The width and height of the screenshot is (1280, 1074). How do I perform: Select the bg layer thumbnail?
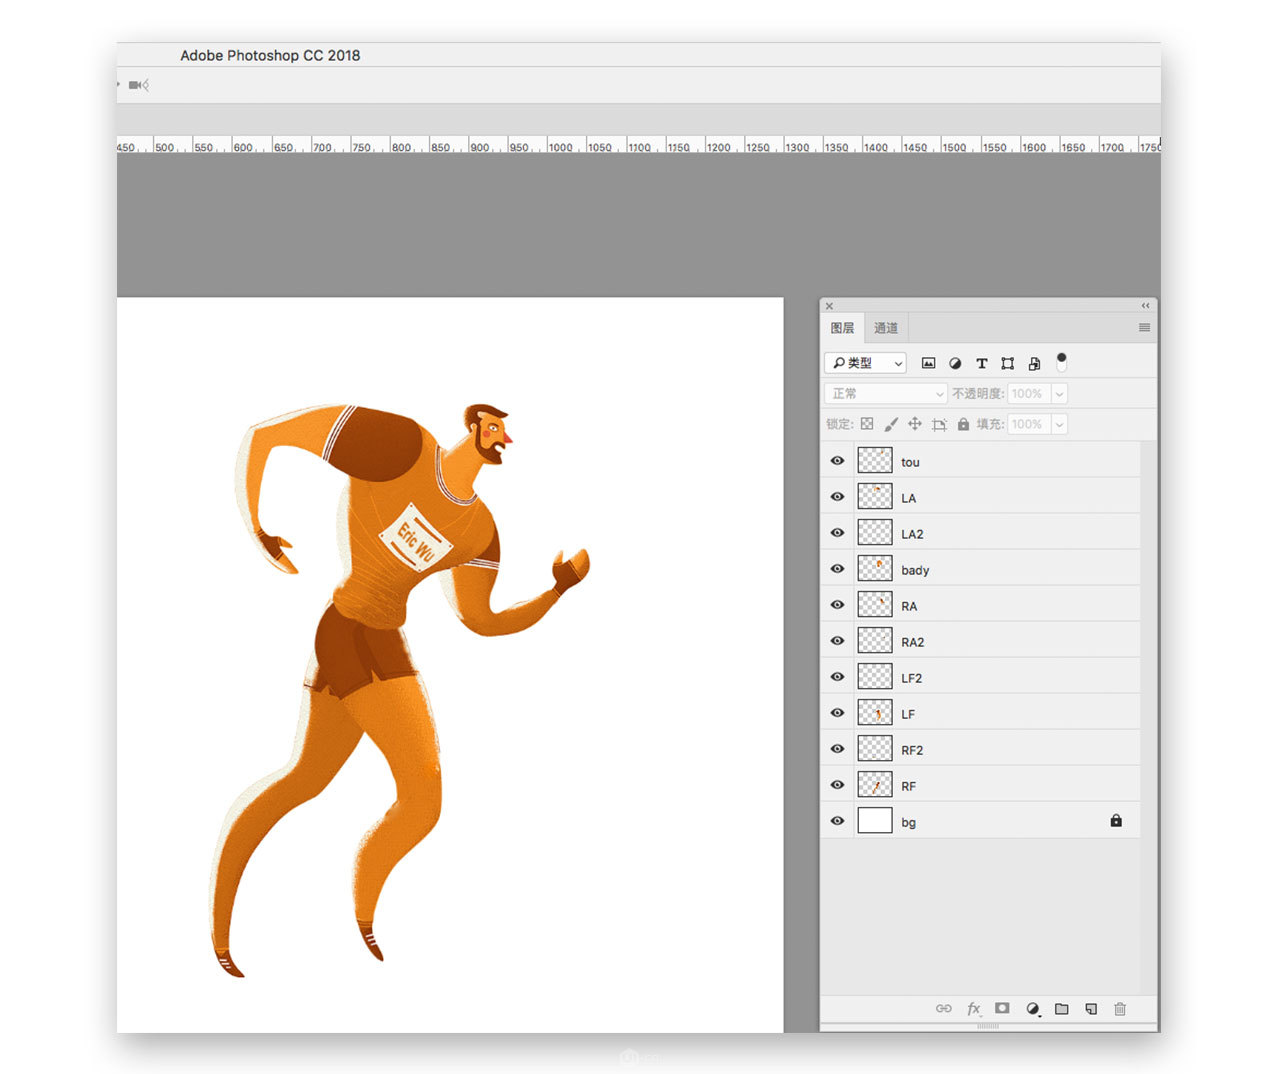coord(875,821)
